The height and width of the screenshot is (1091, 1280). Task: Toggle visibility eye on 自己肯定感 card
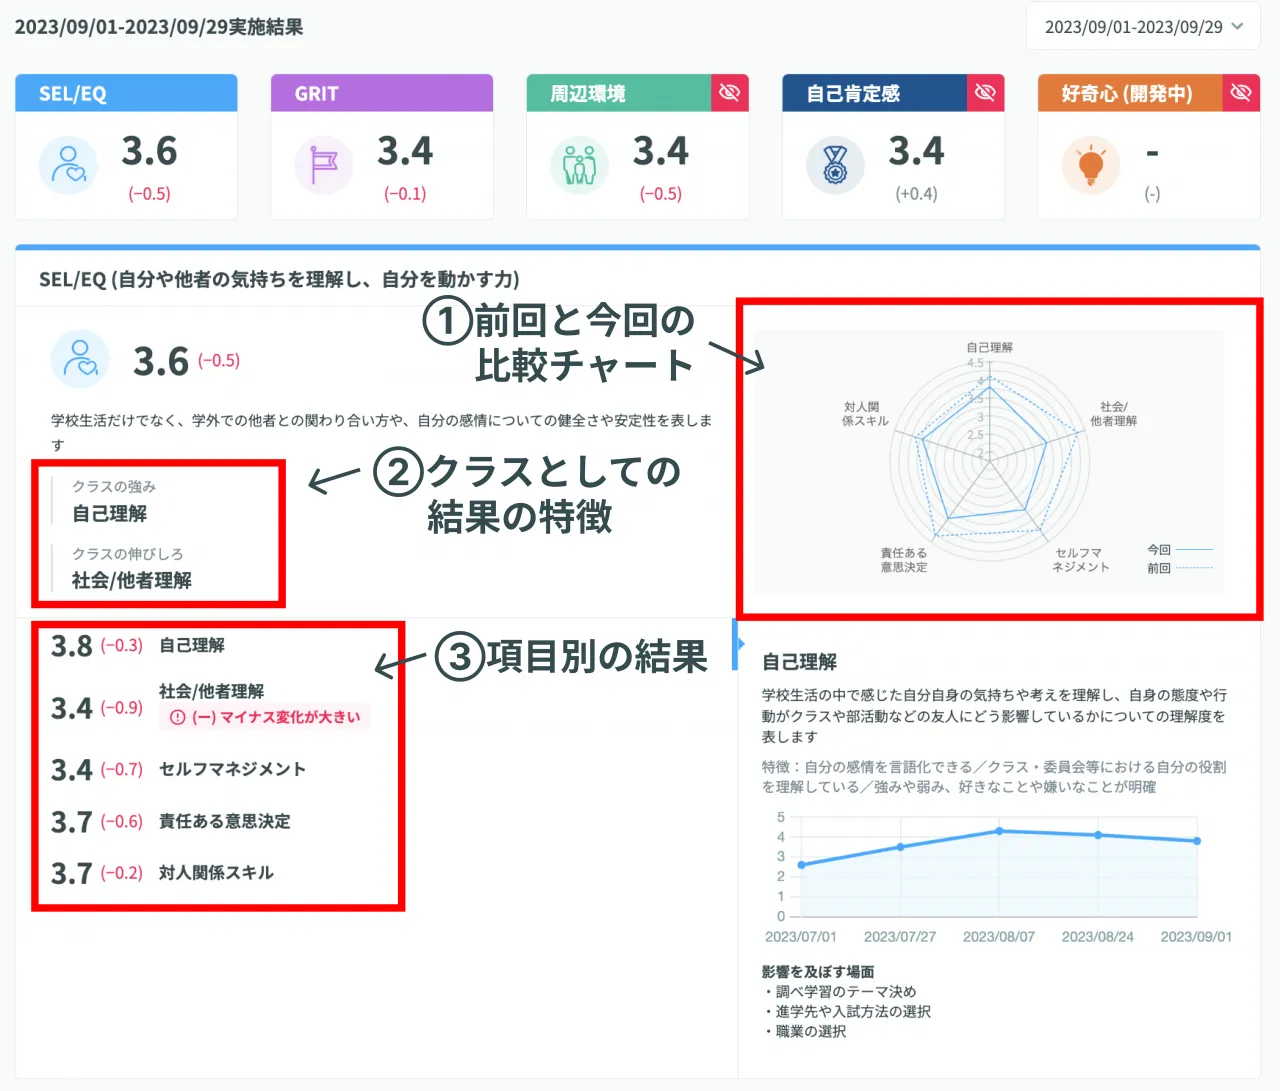click(x=986, y=93)
